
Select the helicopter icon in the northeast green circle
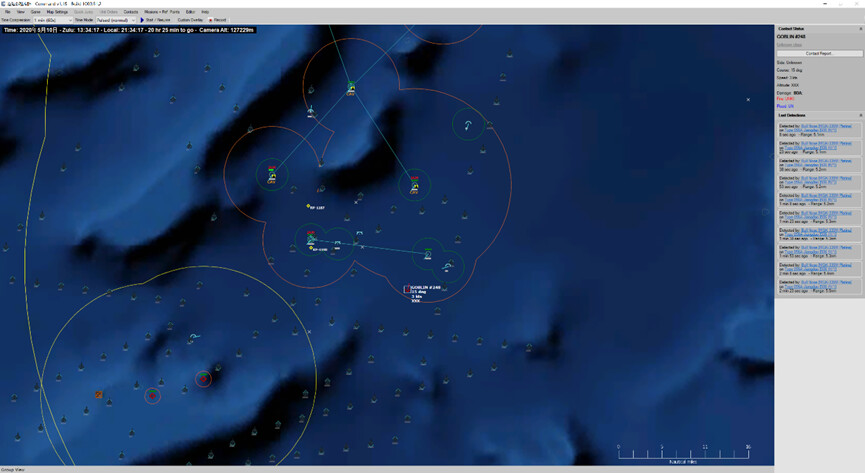coord(468,125)
